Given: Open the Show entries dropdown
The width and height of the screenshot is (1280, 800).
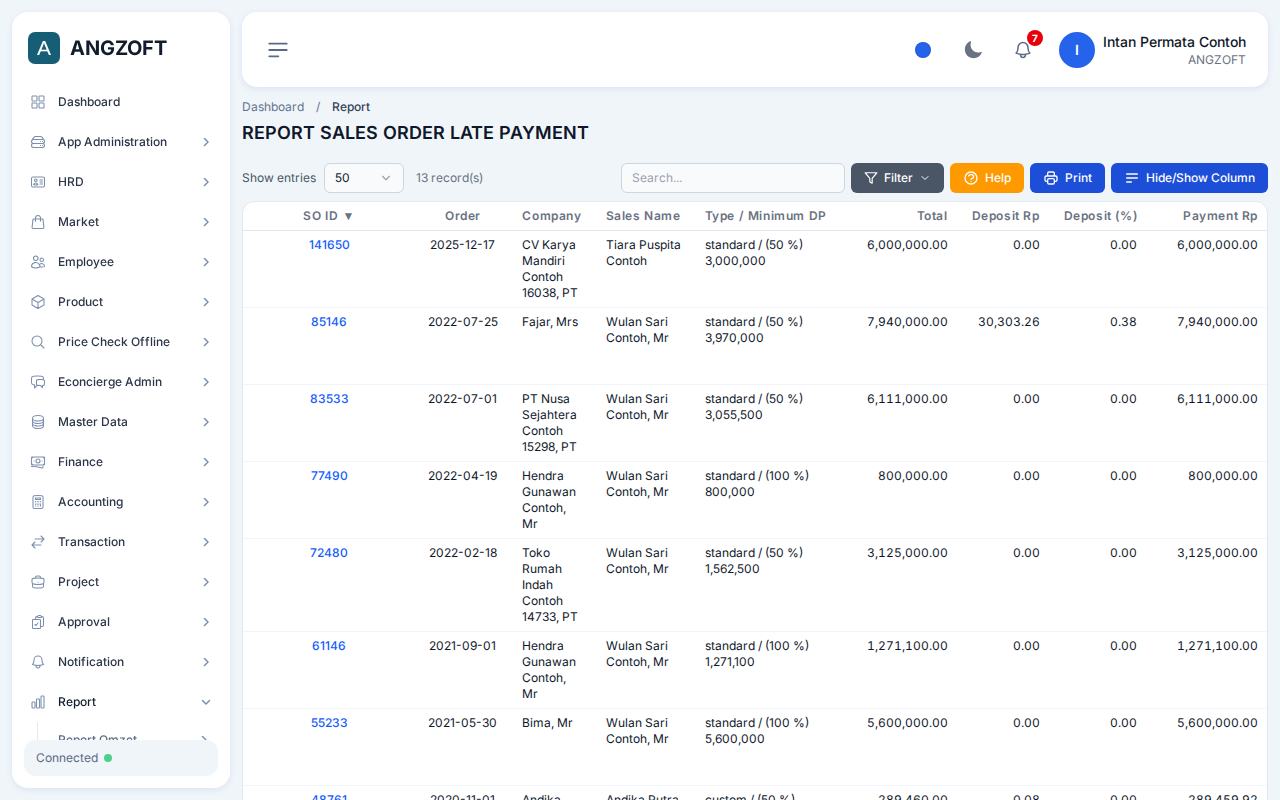Looking at the screenshot, I should pyautogui.click(x=364, y=178).
